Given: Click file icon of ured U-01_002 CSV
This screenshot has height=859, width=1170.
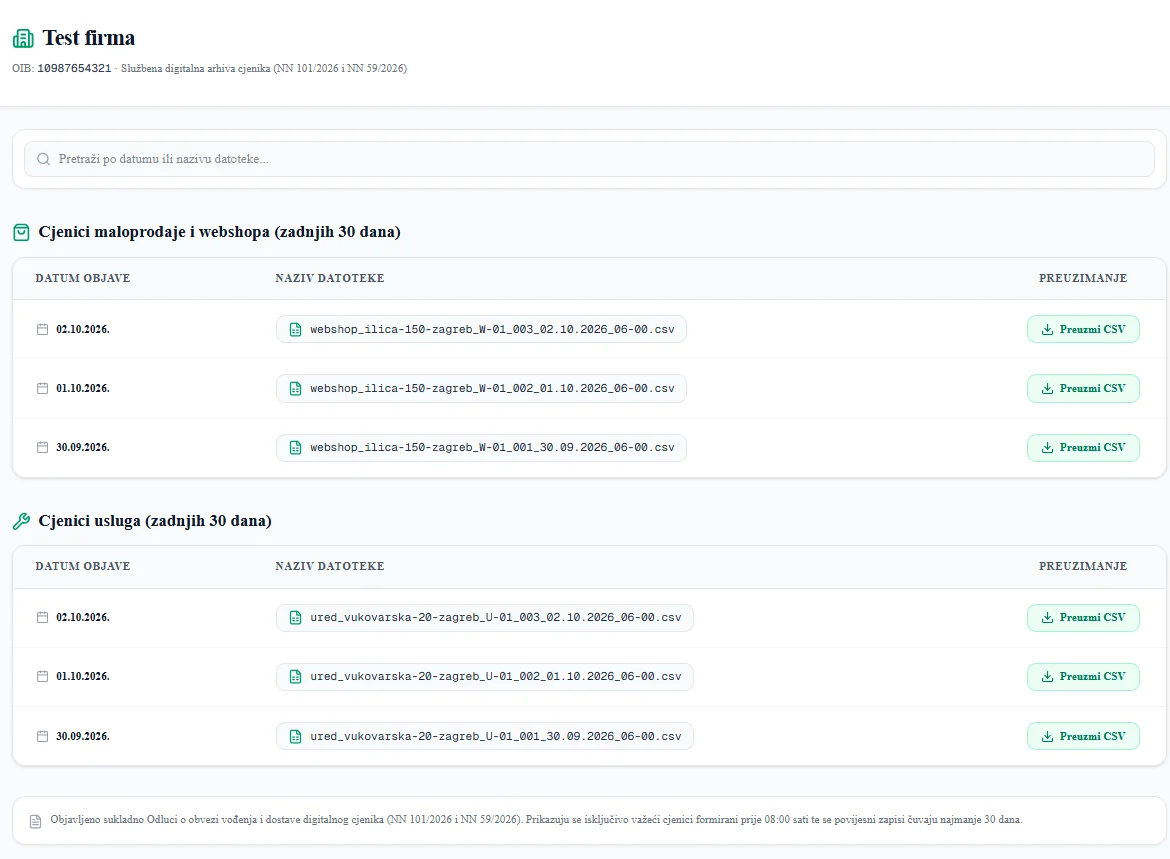Looking at the screenshot, I should [x=295, y=676].
